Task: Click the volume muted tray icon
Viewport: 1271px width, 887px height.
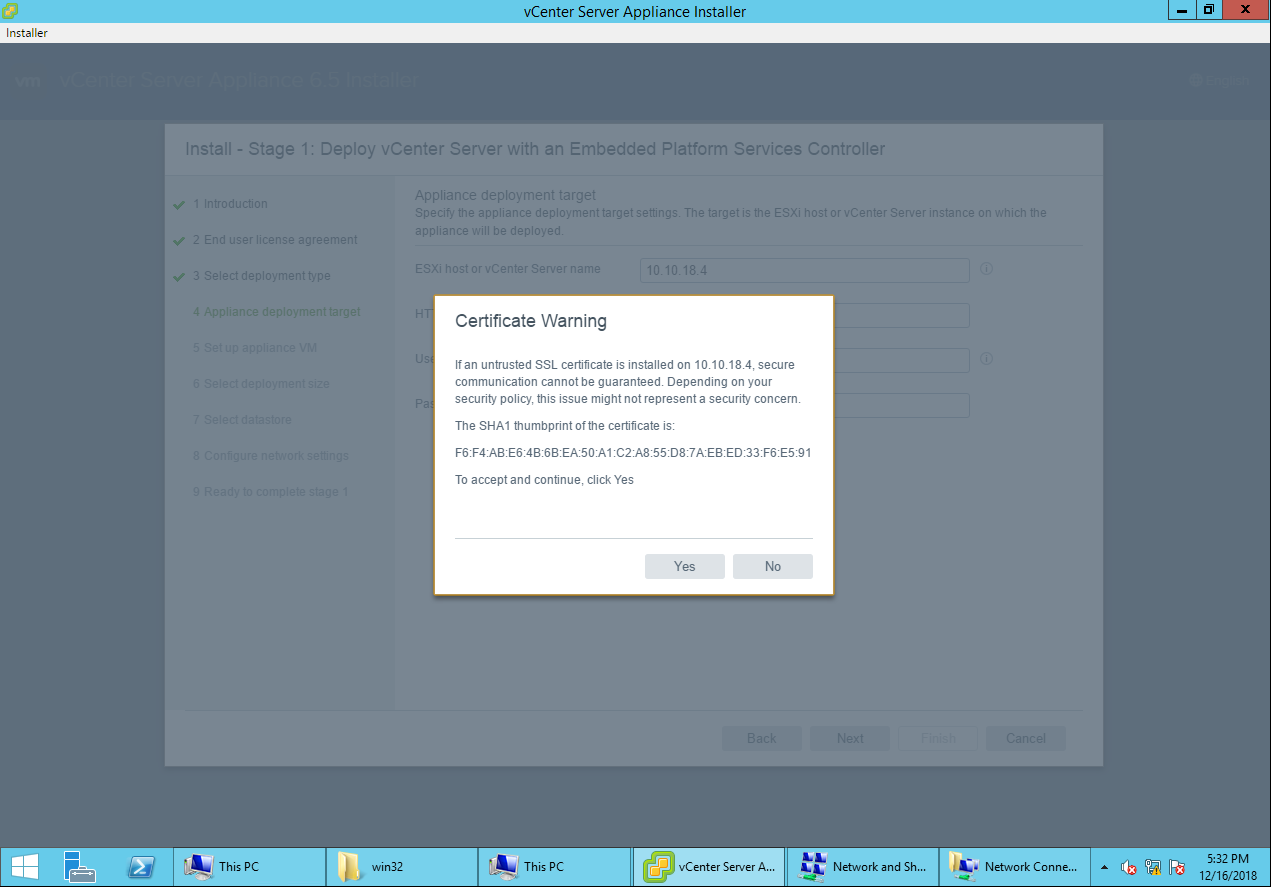Action: 1129,867
